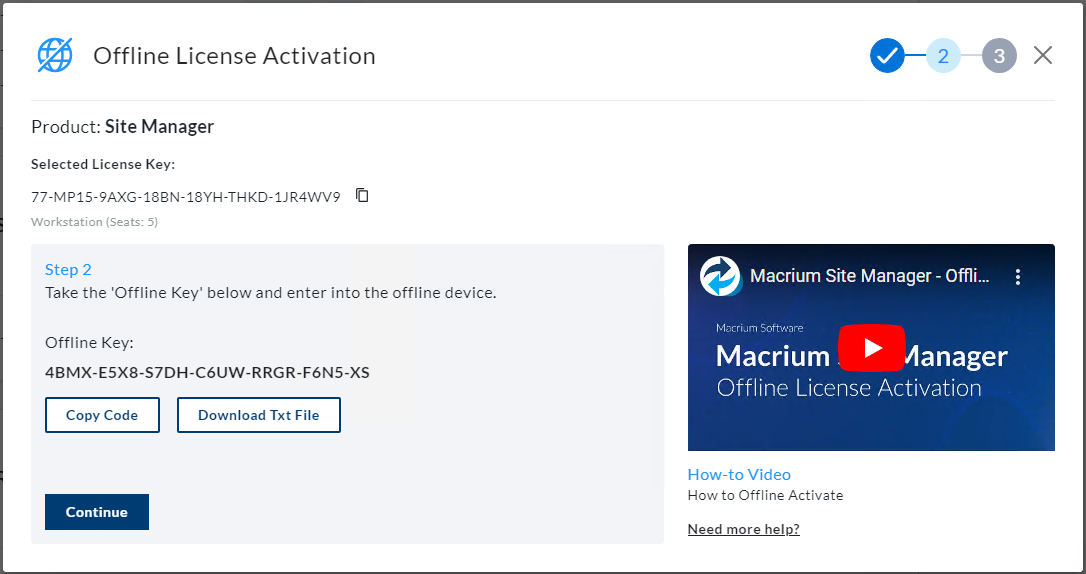Image resolution: width=1086 pixels, height=574 pixels.
Task: Play the Offline License Activation video
Action: pyautogui.click(x=870, y=347)
